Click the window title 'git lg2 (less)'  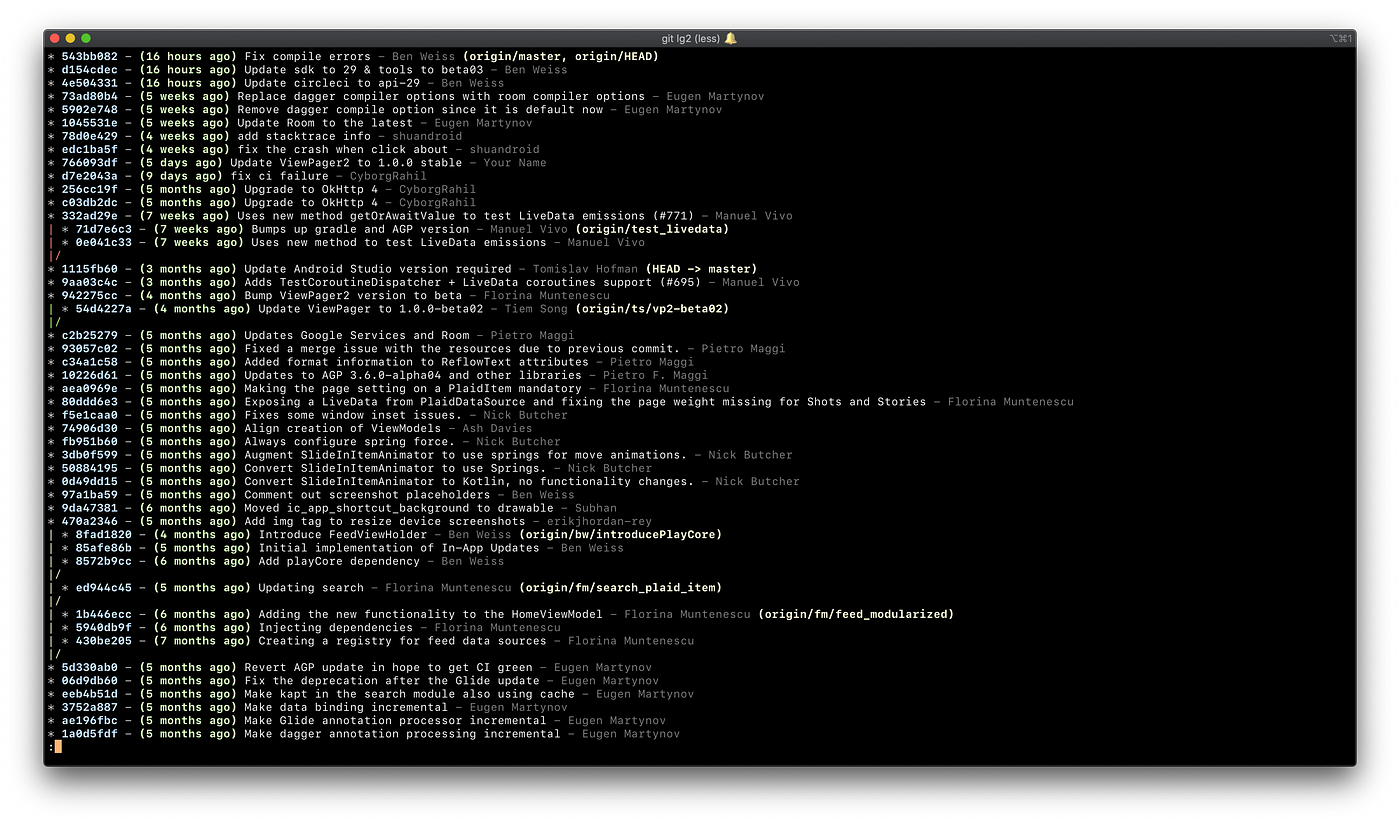coord(691,38)
